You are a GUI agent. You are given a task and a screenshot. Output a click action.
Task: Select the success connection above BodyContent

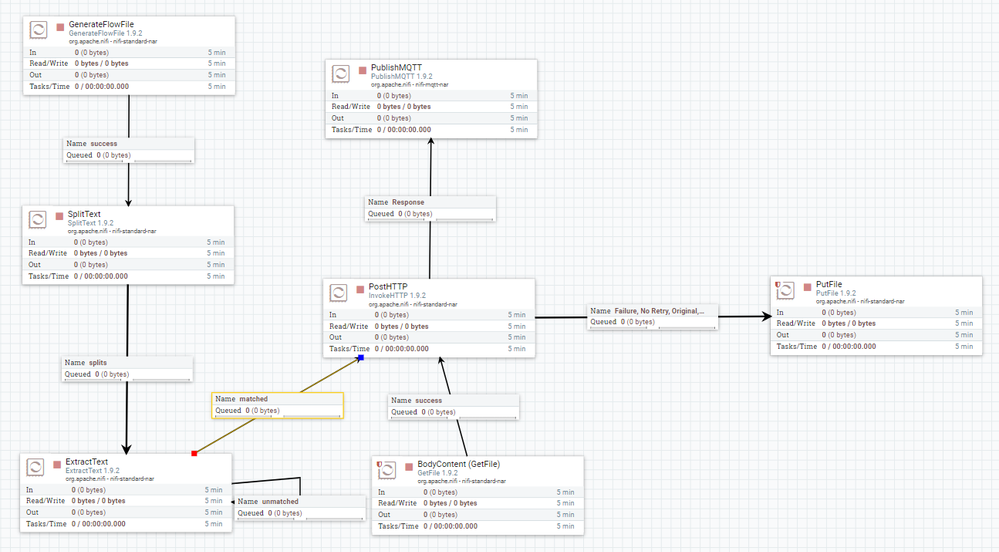click(x=454, y=407)
